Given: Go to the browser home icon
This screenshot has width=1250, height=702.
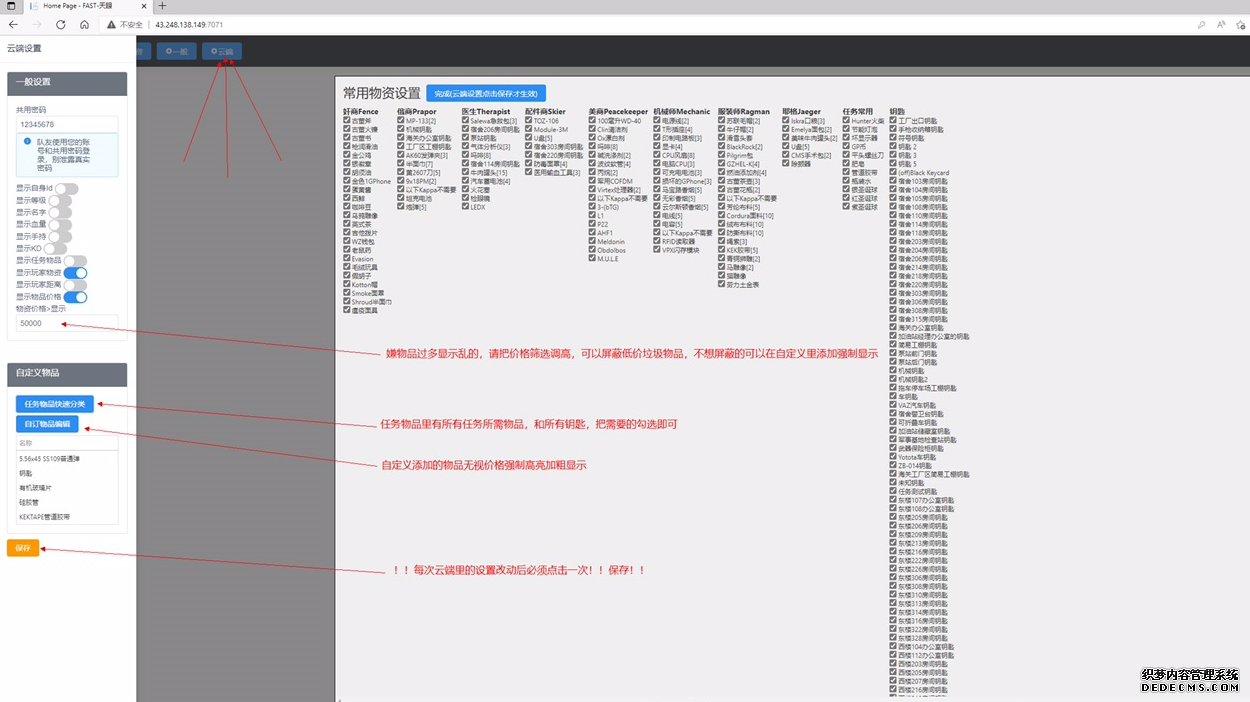Looking at the screenshot, I should point(84,24).
